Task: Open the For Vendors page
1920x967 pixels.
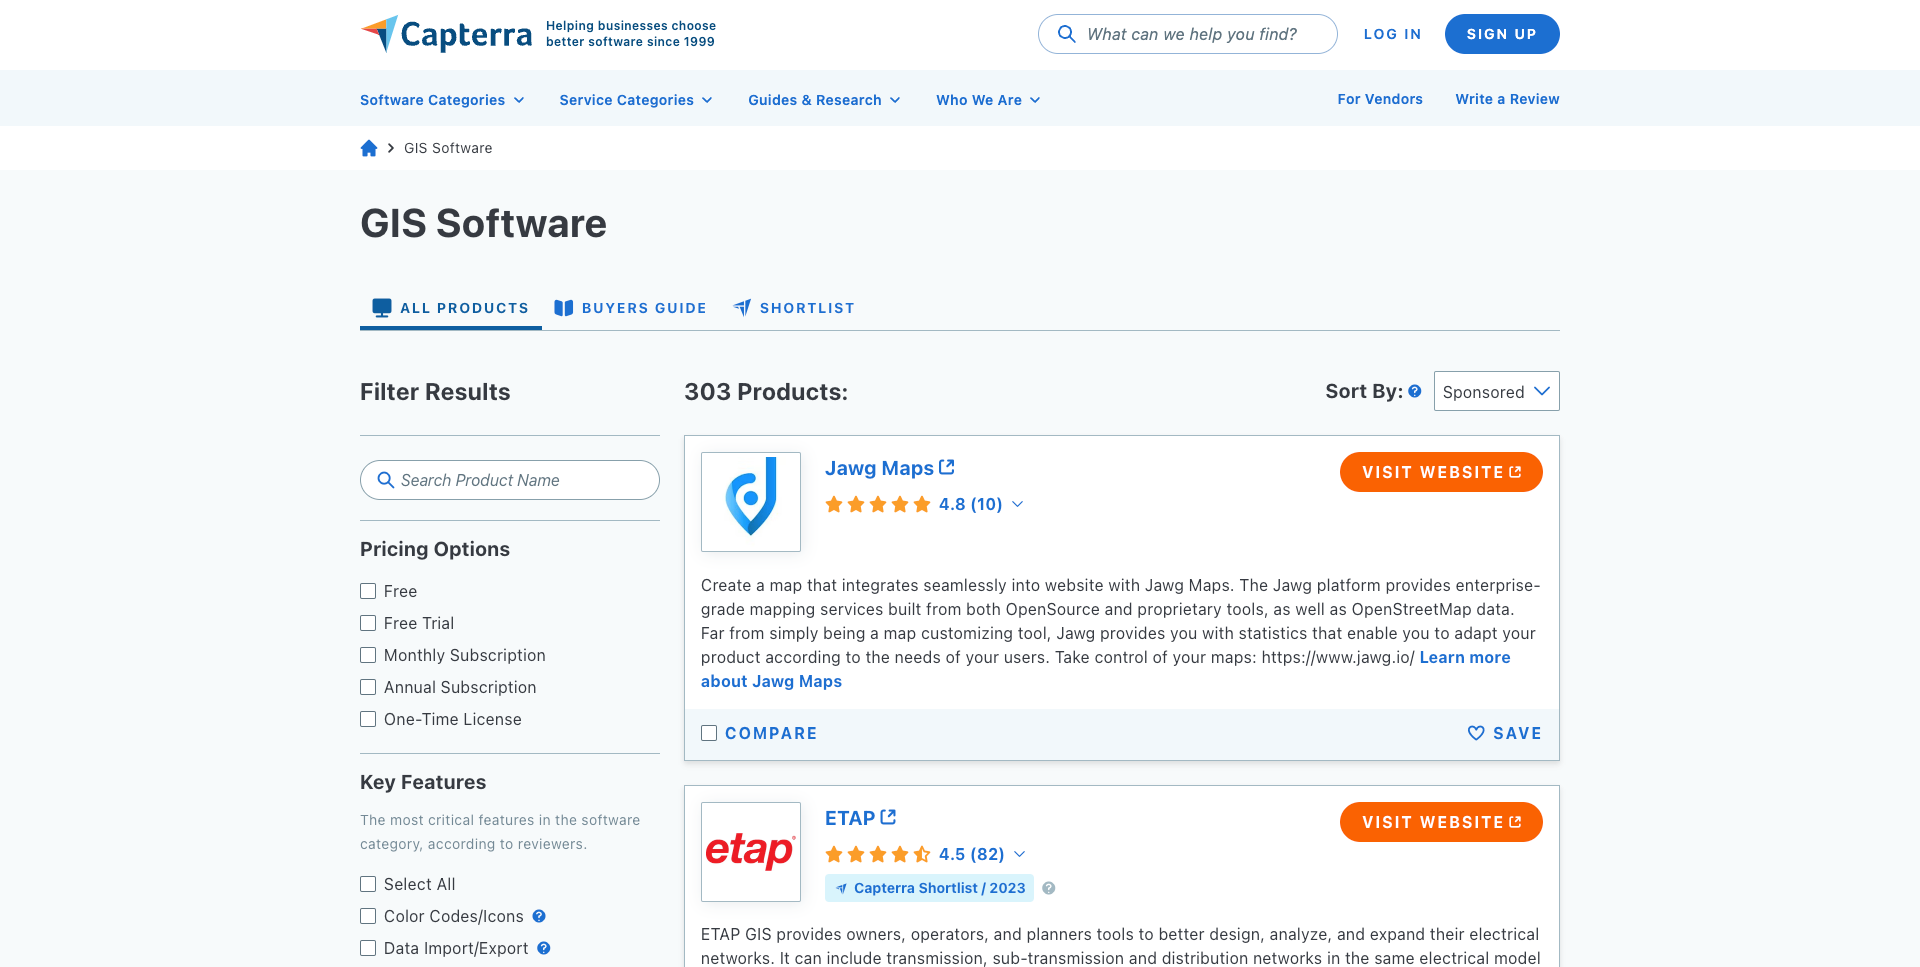Action: click(x=1380, y=99)
